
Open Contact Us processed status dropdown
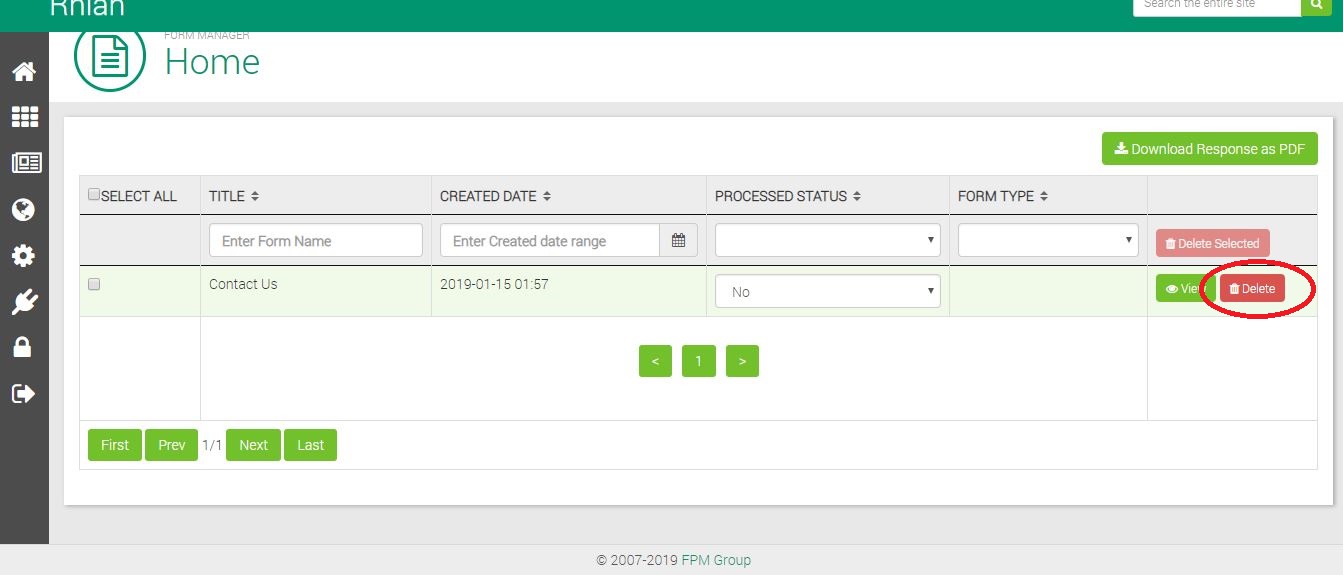tap(827, 292)
